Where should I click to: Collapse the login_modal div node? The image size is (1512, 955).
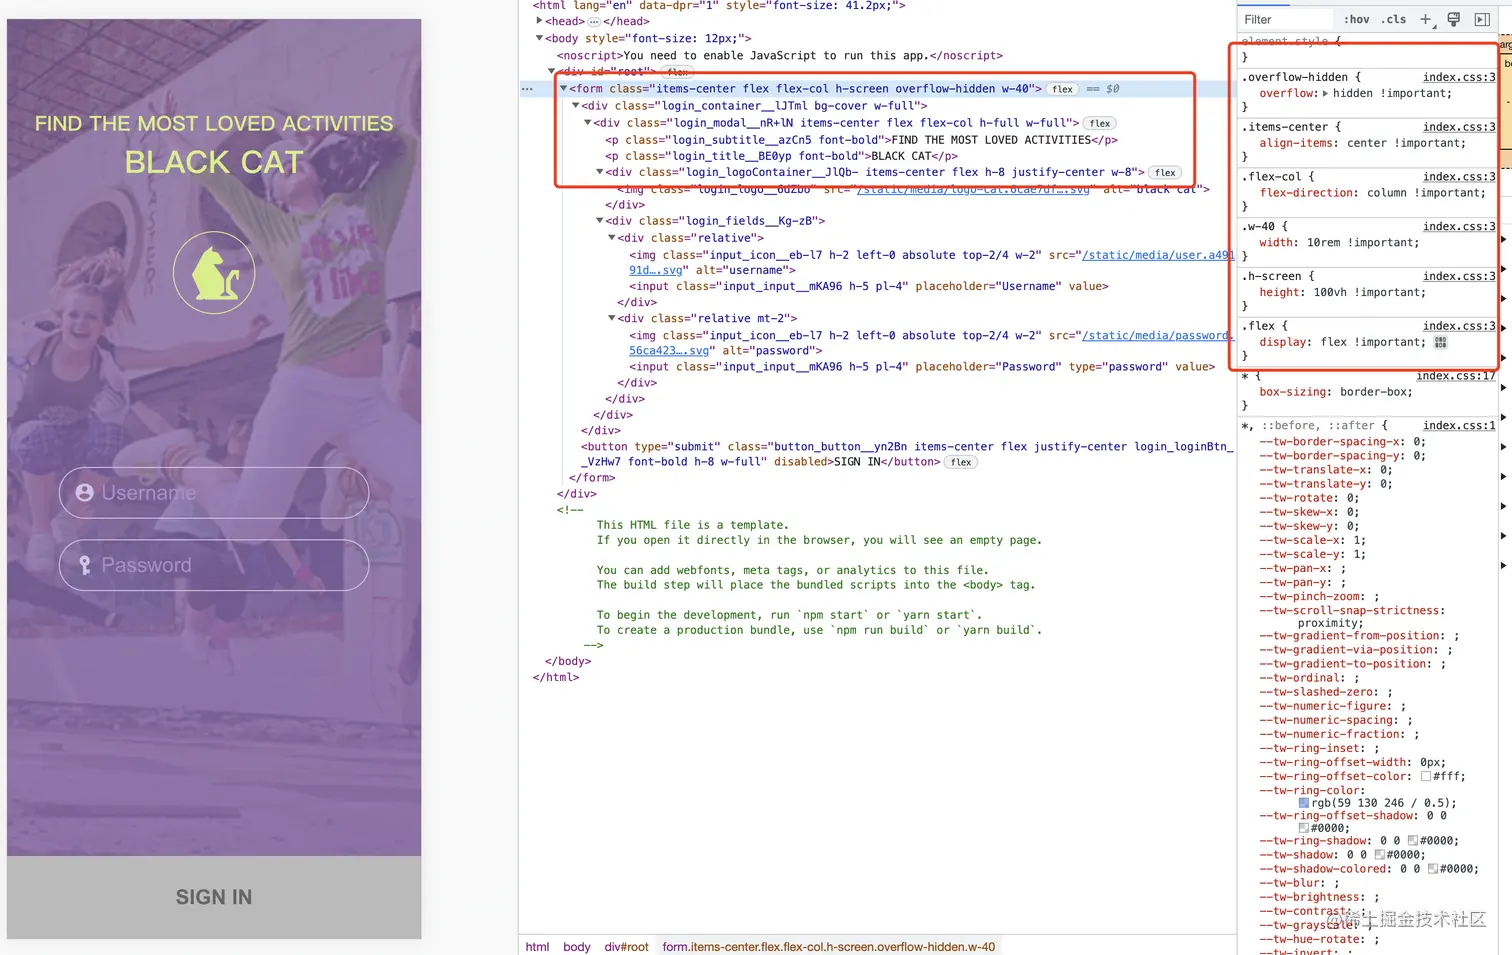(588, 123)
